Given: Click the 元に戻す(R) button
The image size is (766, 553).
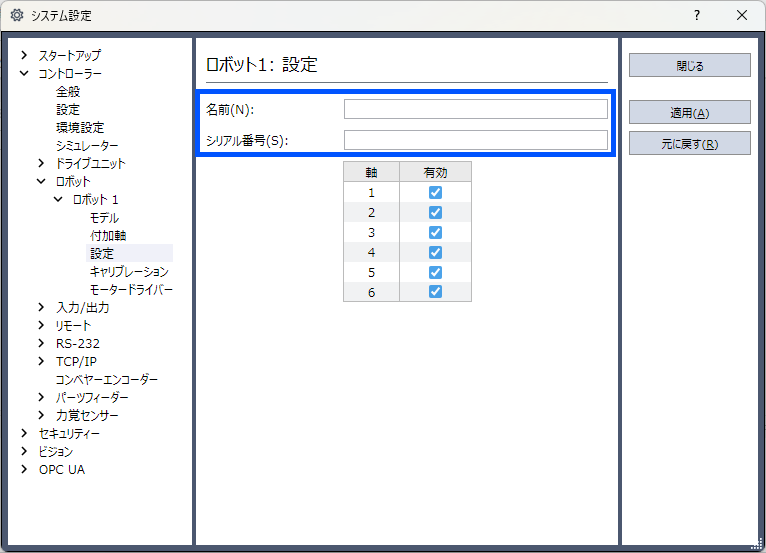Looking at the screenshot, I should (x=689, y=143).
